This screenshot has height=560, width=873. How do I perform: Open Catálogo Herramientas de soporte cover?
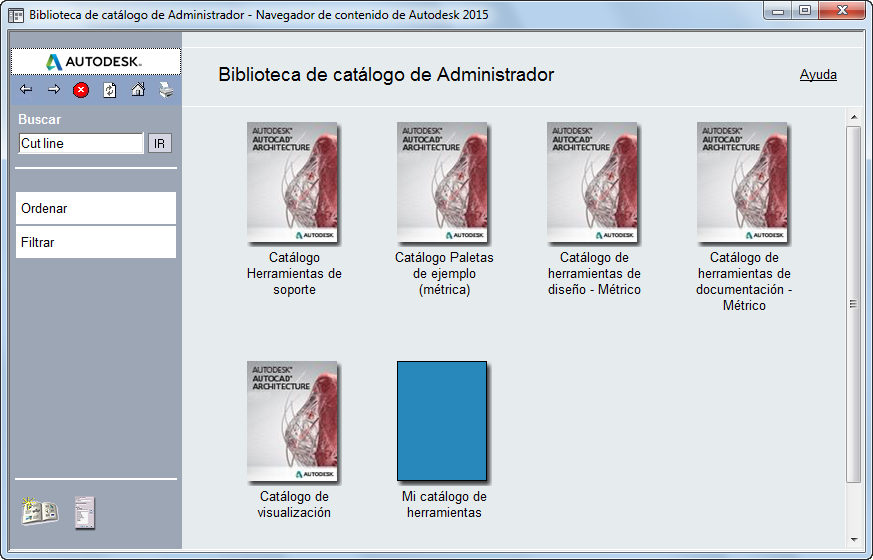(x=292, y=183)
